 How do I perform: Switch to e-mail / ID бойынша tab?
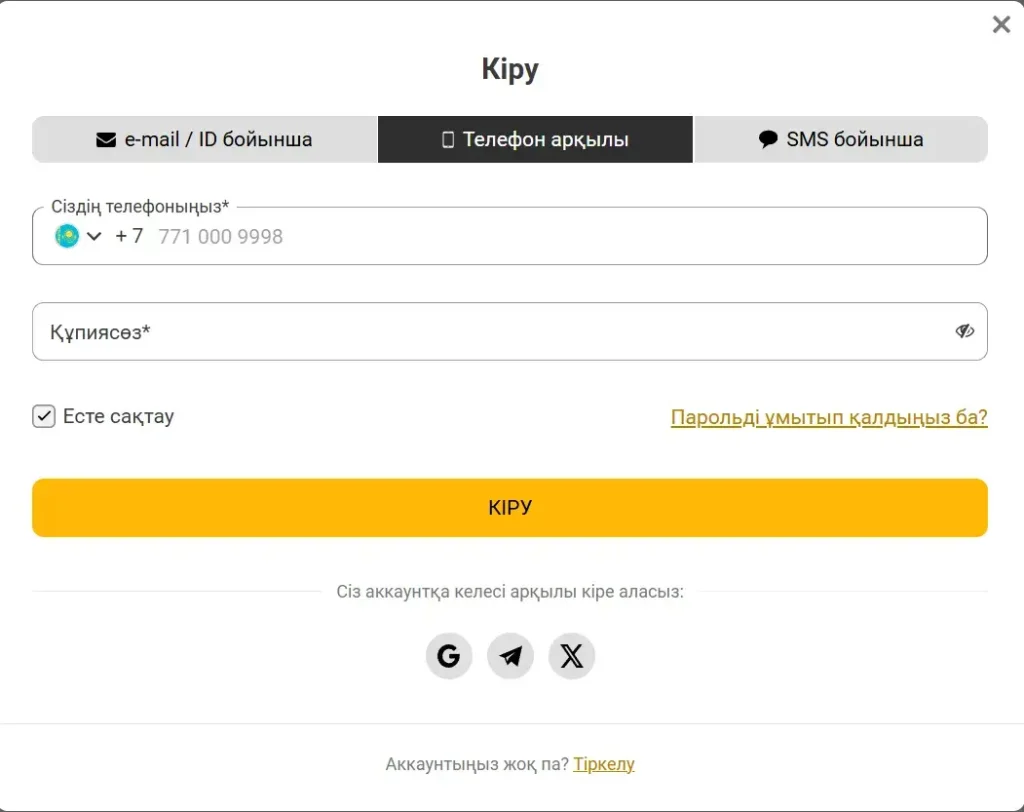[x=204, y=139]
